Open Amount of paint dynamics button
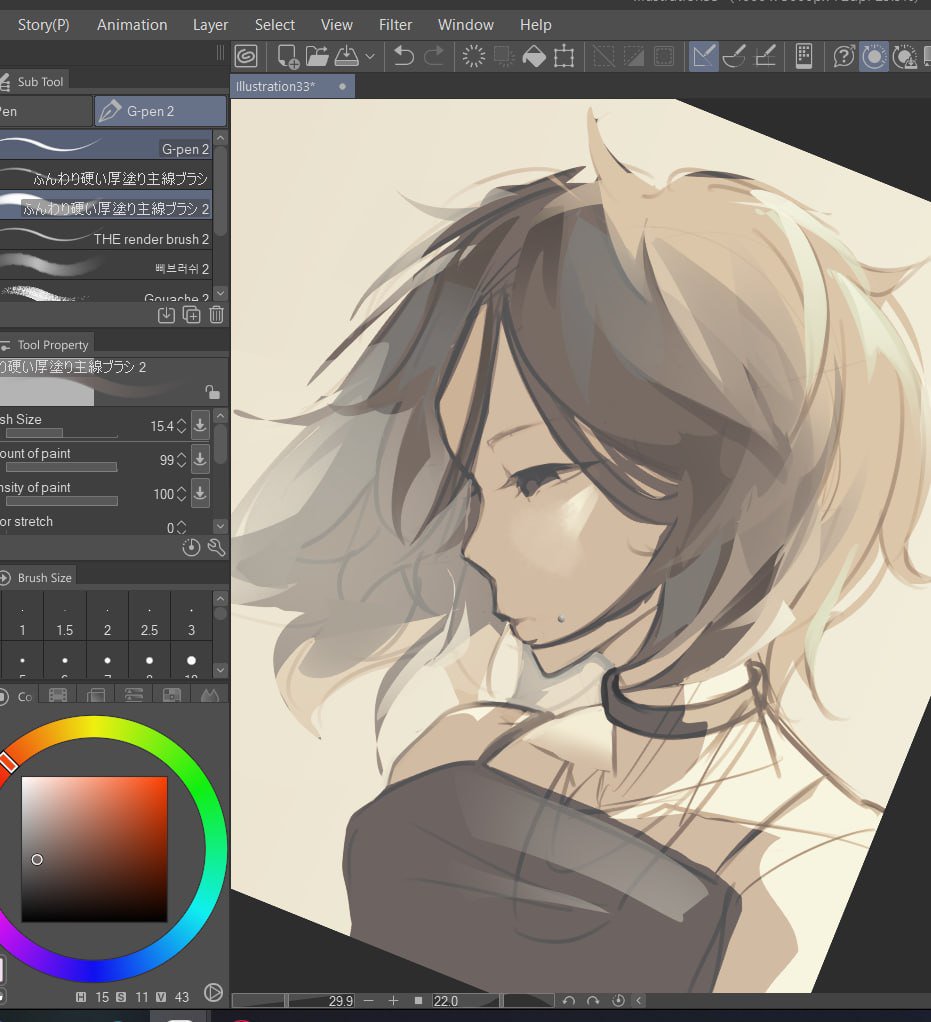Viewport: 931px width, 1022px height. (x=200, y=459)
